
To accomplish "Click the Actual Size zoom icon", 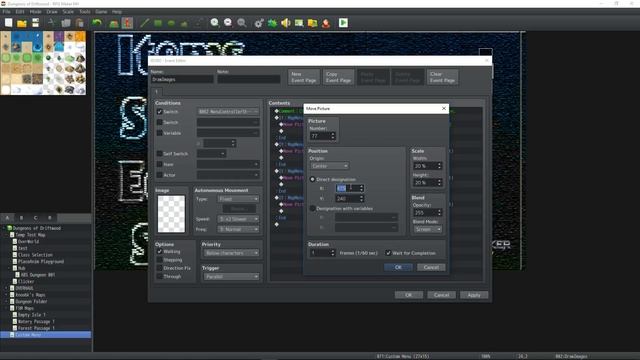I will click(242, 23).
